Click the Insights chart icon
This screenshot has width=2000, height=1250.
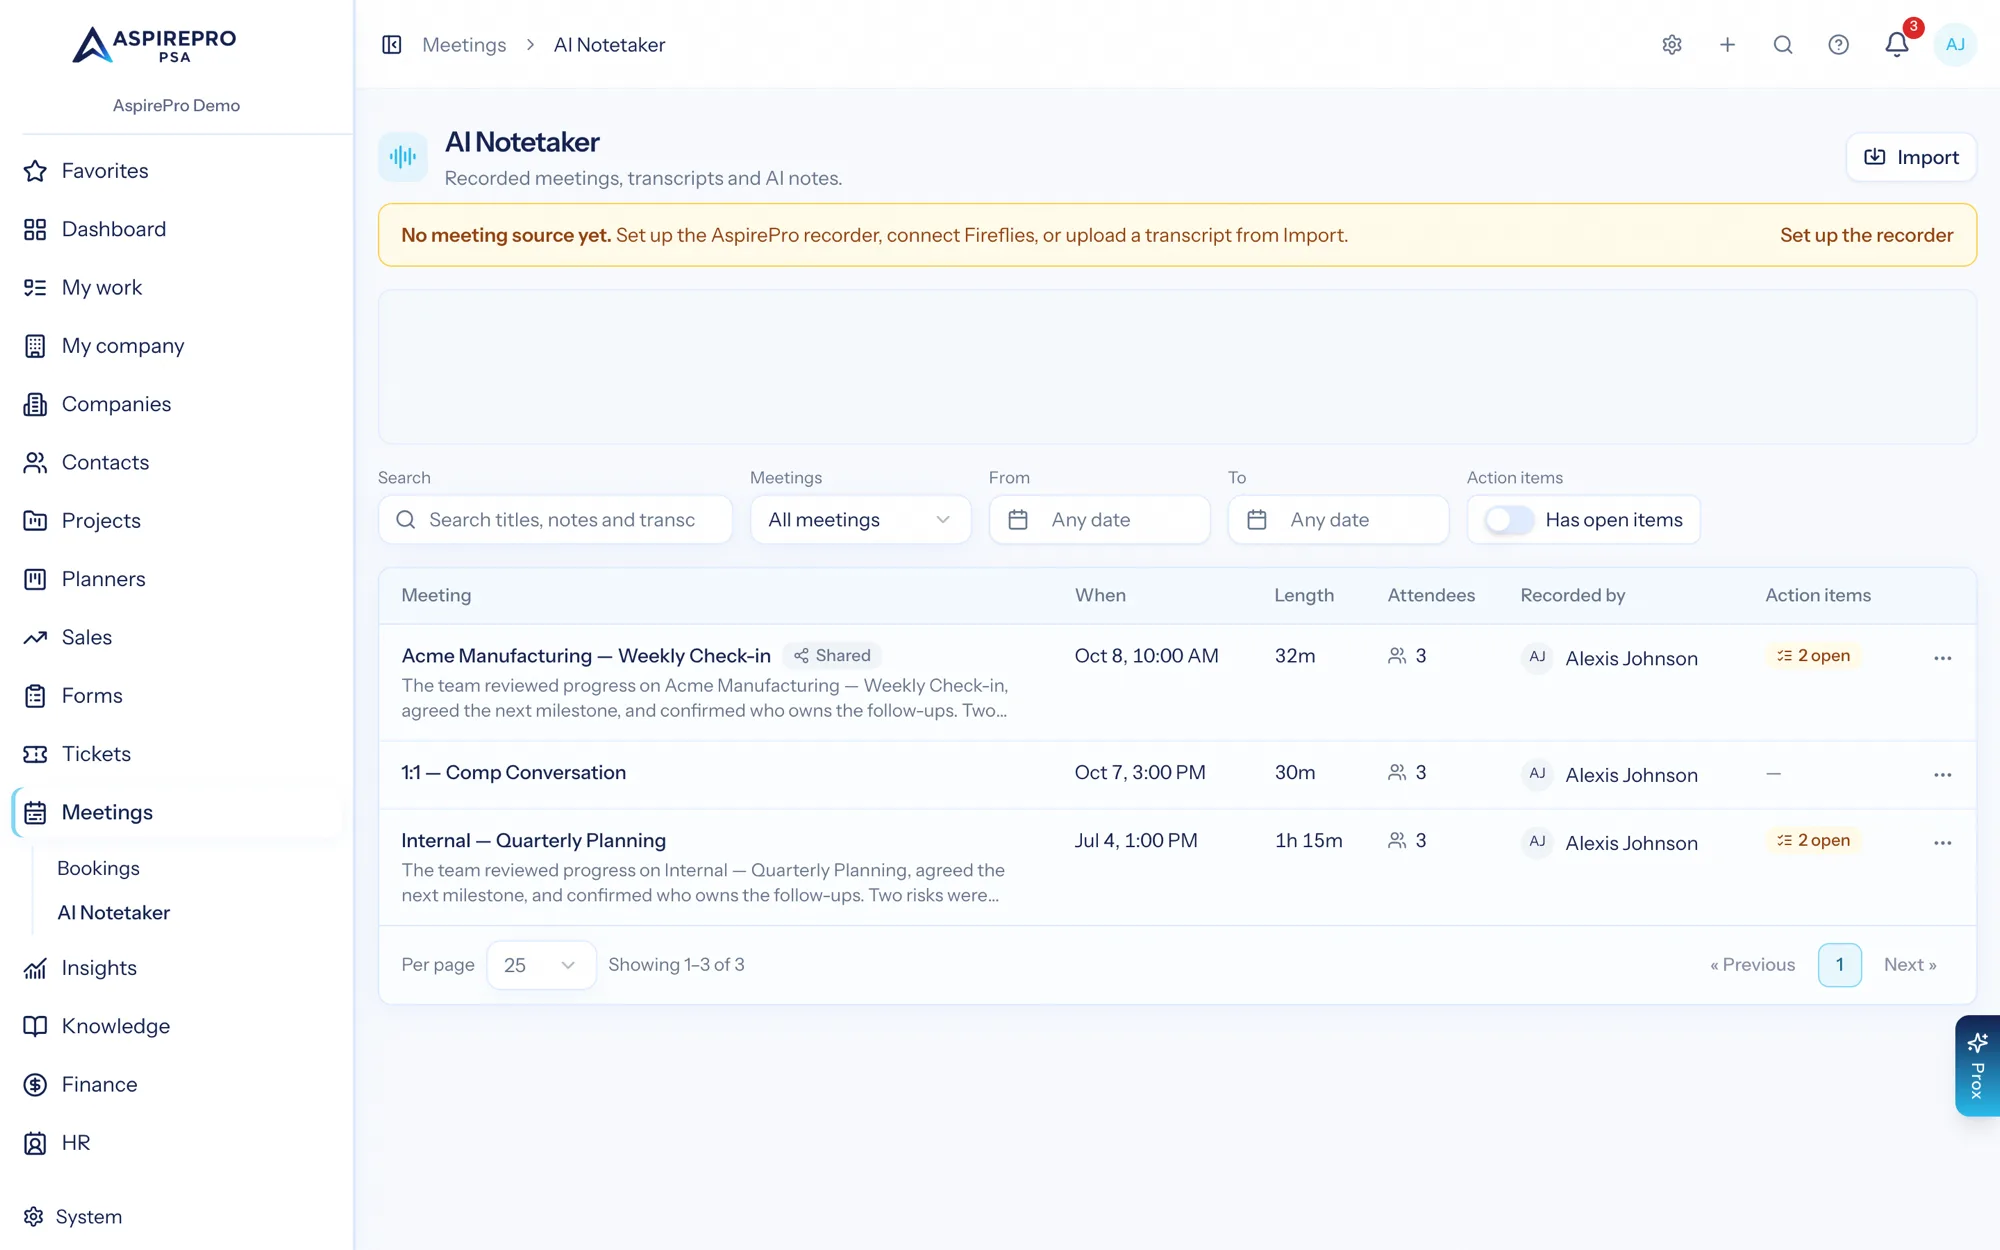(x=35, y=968)
